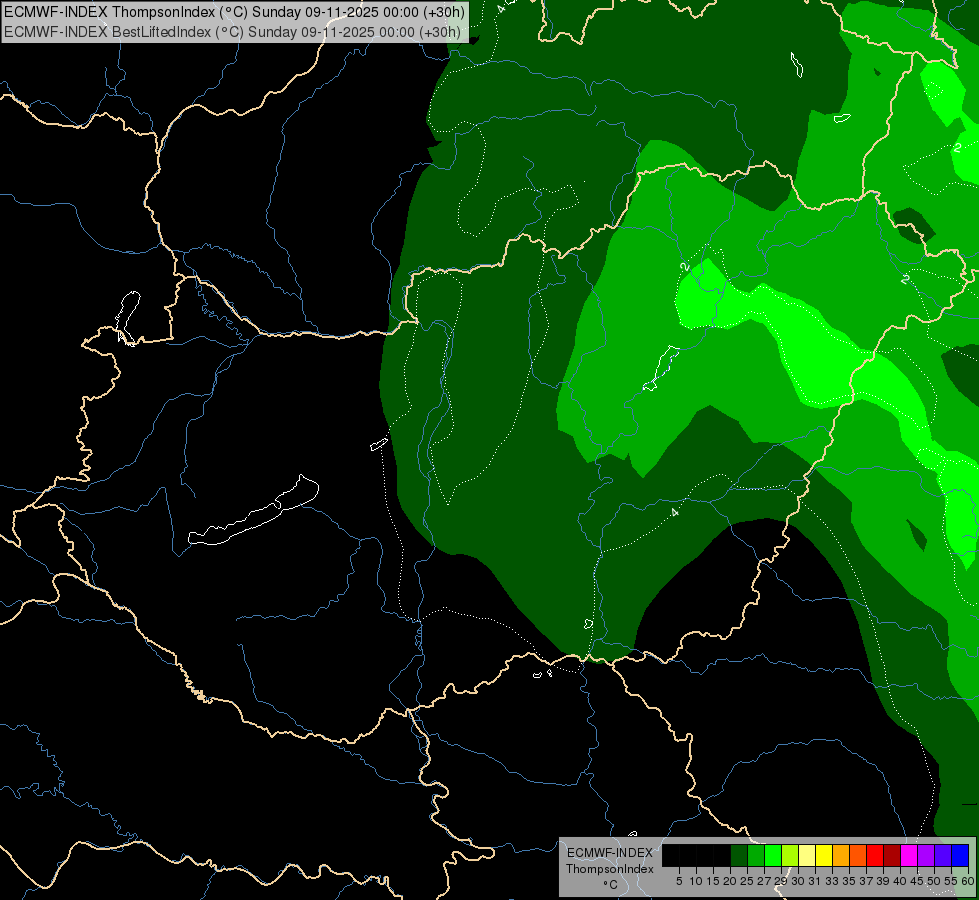Image resolution: width=979 pixels, height=900 pixels.
Task: Click legend tick value 5
Action: click(x=679, y=881)
